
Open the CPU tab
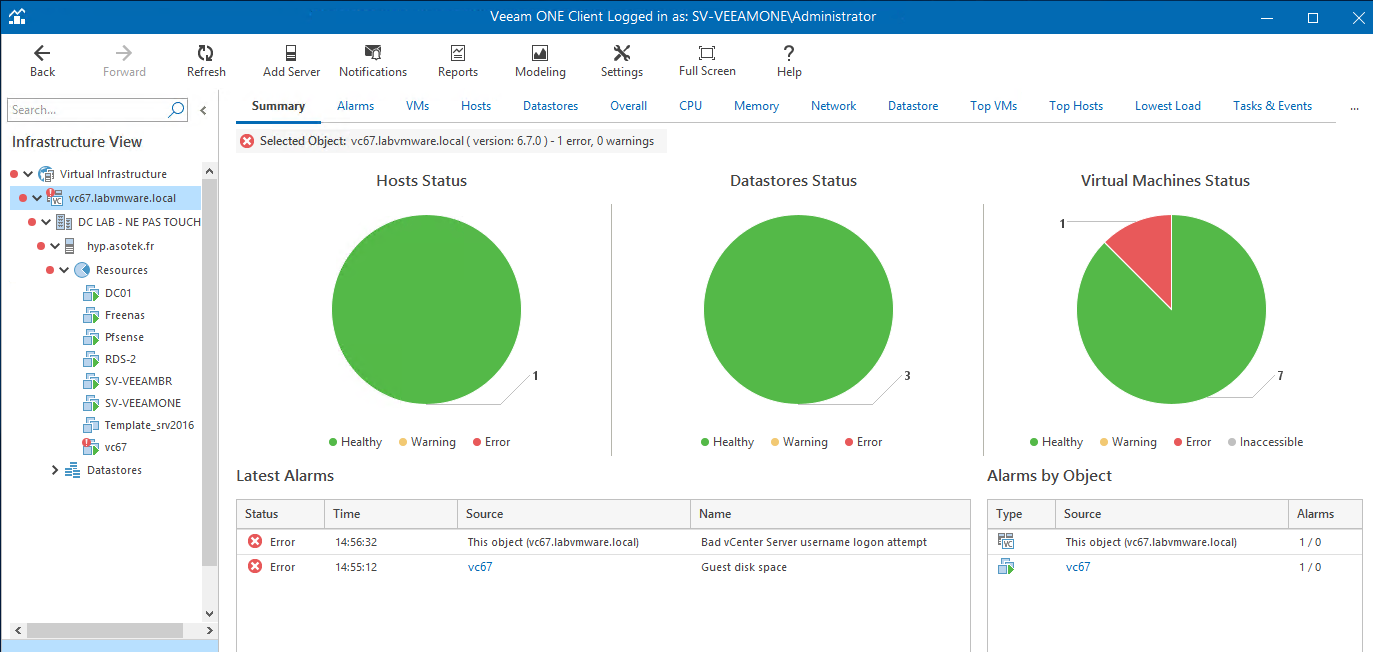pyautogui.click(x=690, y=106)
